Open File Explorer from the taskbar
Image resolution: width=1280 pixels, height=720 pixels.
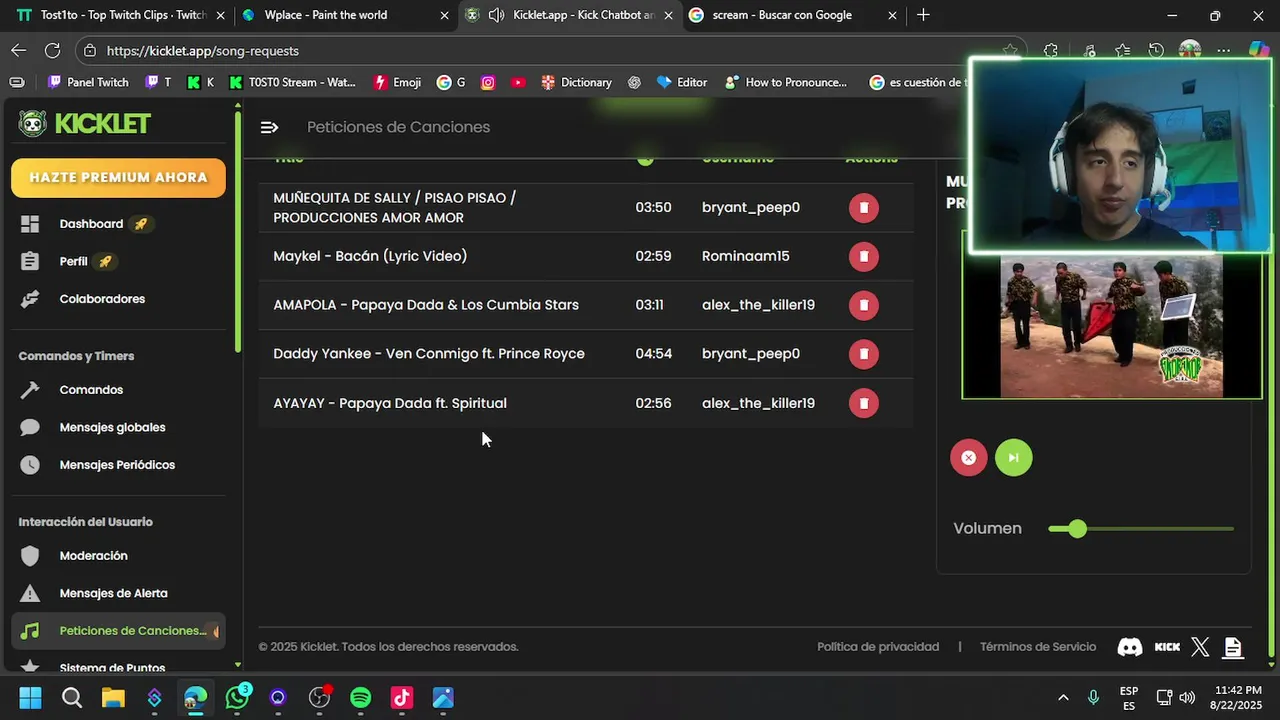(113, 697)
